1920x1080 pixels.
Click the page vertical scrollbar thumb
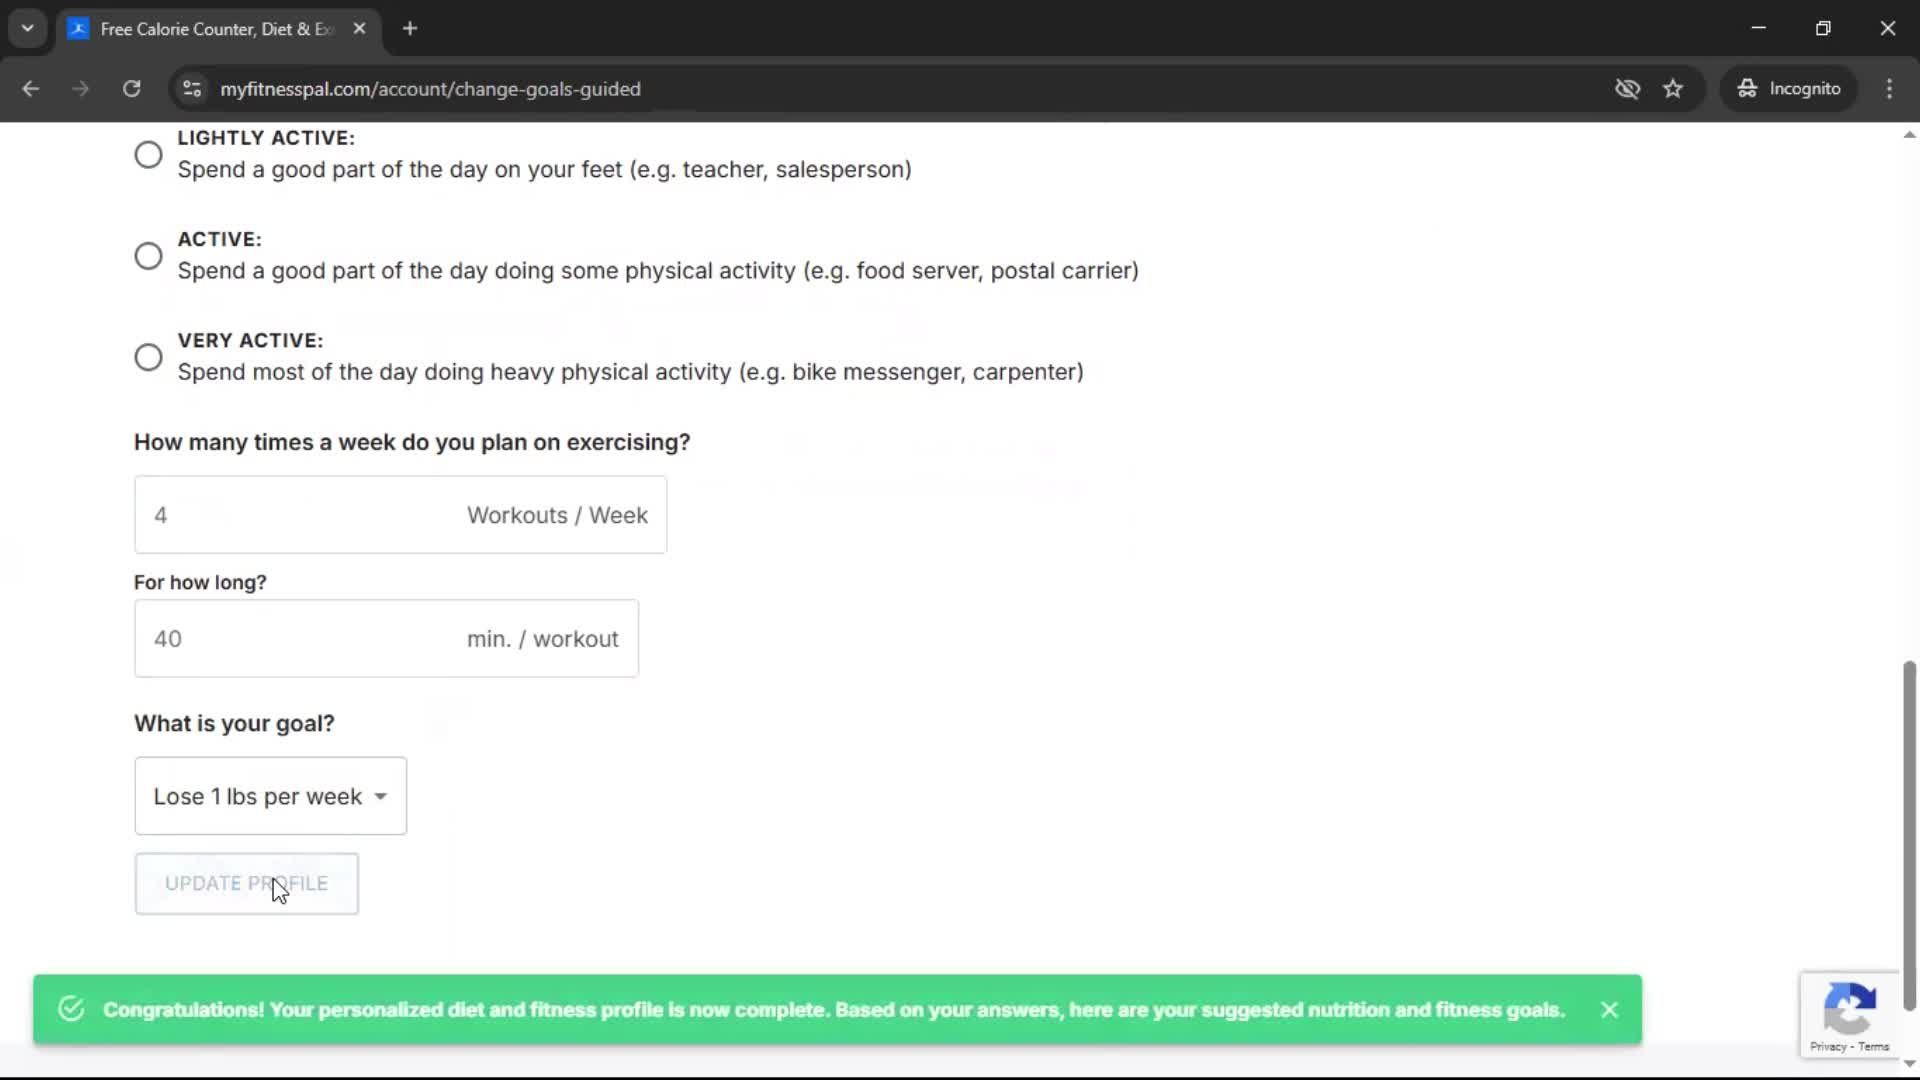click(1909, 835)
